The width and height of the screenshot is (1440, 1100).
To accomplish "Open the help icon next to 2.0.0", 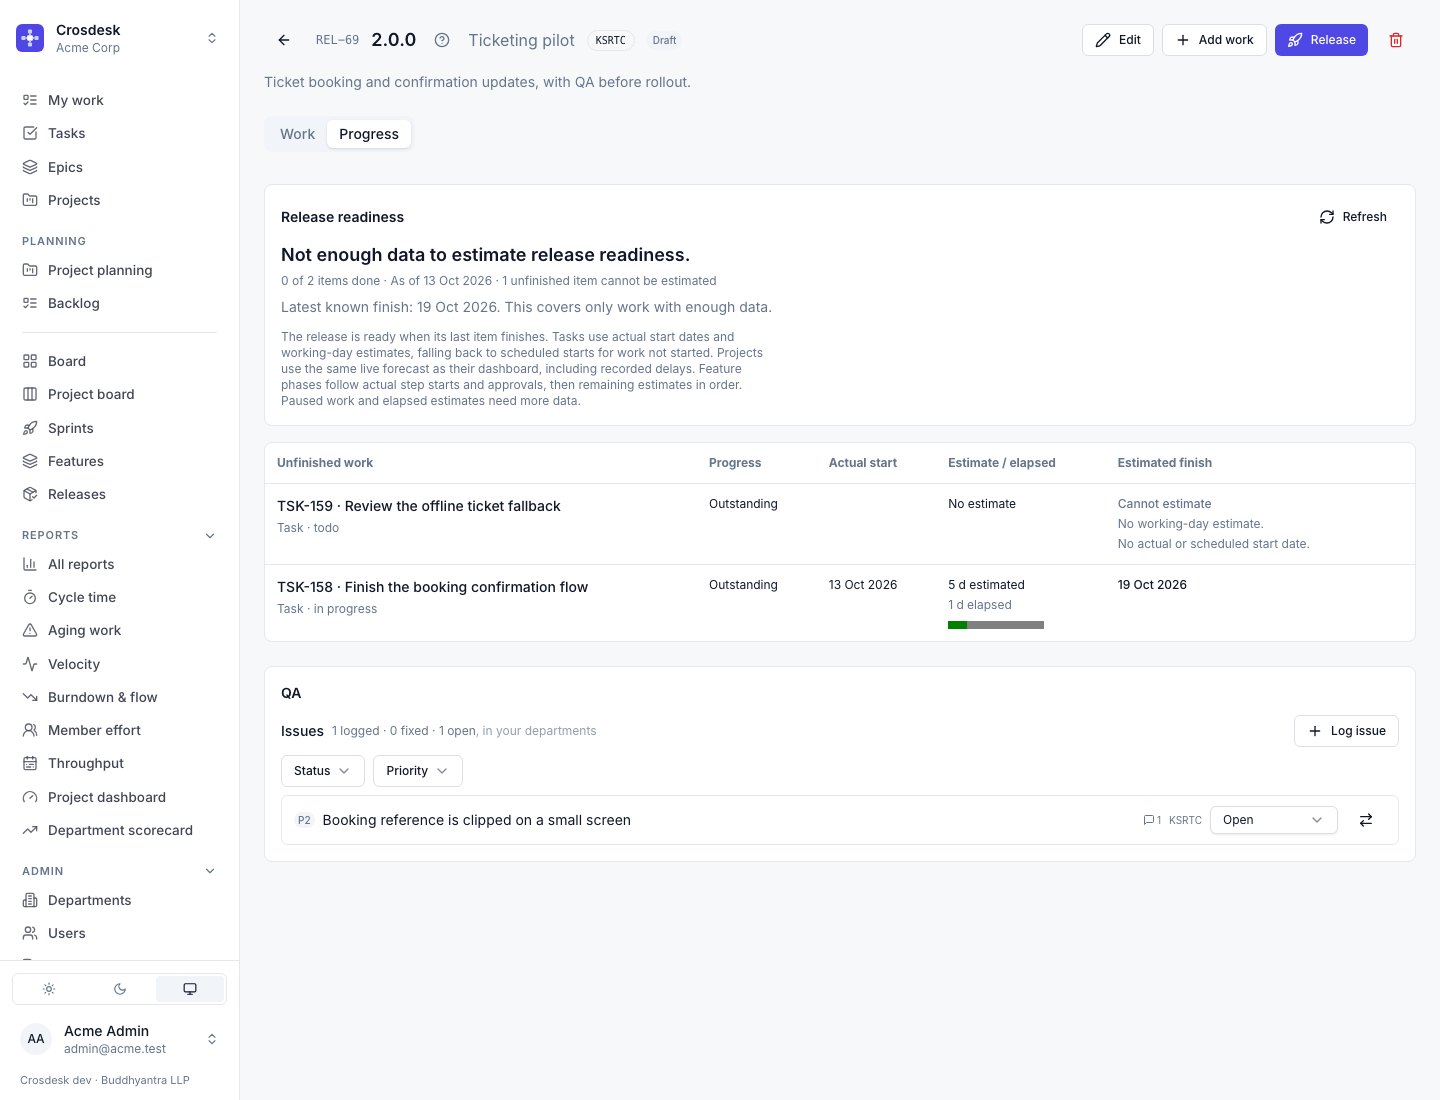I will pos(442,40).
